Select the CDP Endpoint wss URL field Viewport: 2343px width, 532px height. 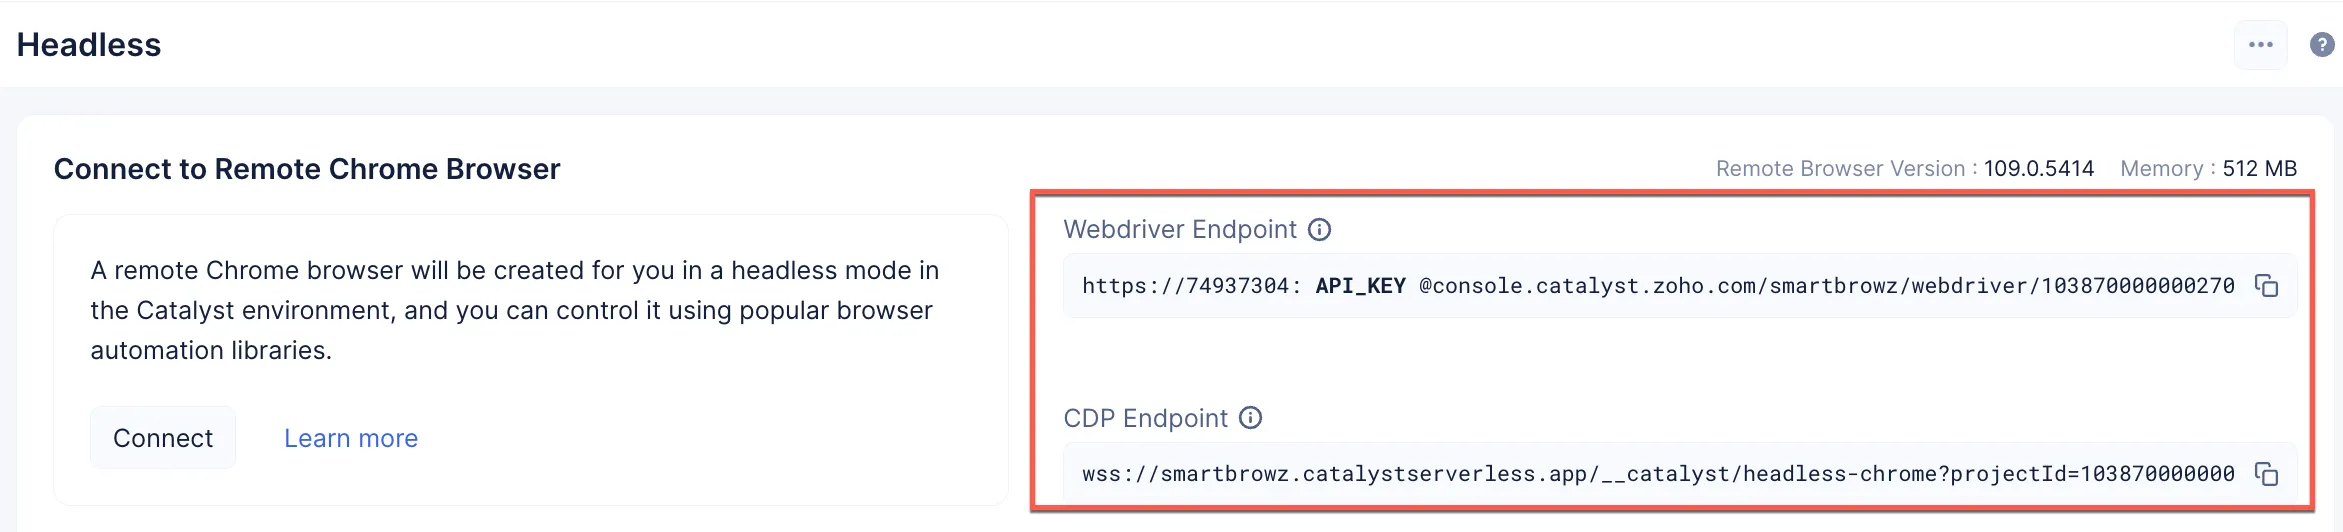point(1679,474)
